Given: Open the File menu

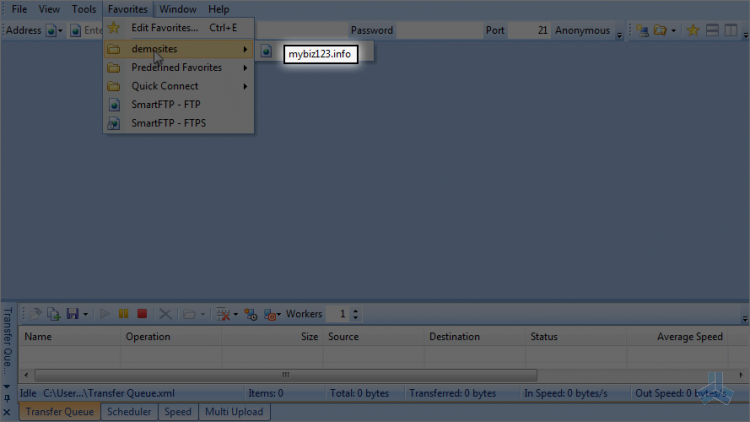Looking at the screenshot, I should click(x=19, y=9).
